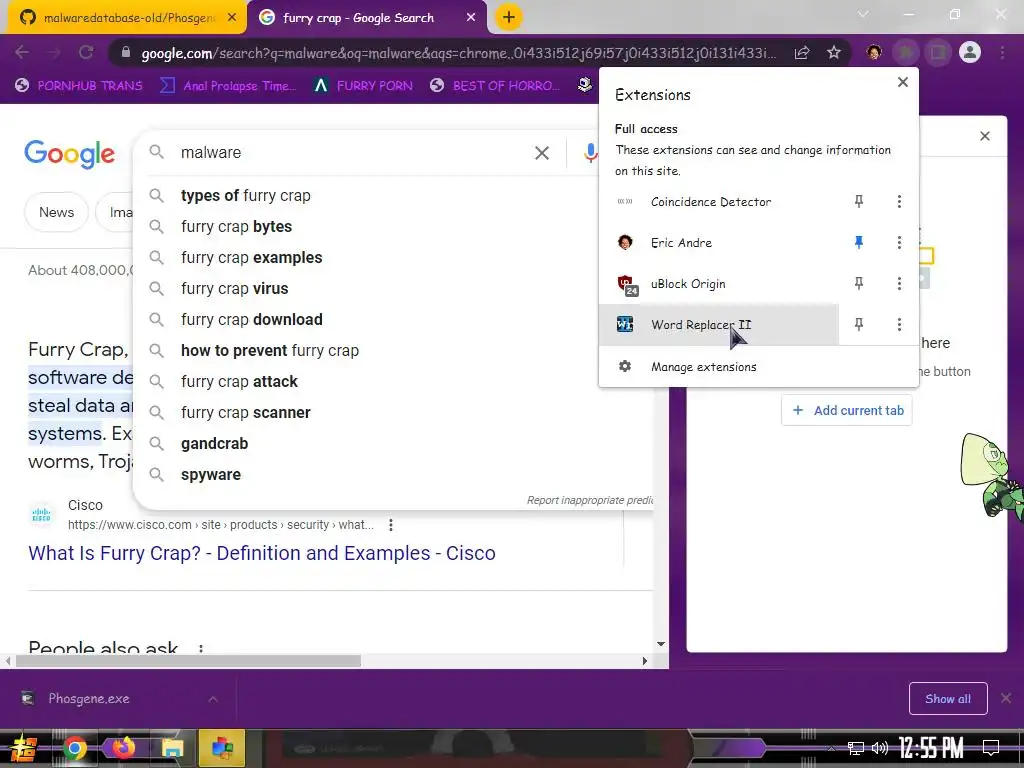The height and width of the screenshot is (768, 1024).
Task: Click the horizontal page scrollbar
Action: 188,661
